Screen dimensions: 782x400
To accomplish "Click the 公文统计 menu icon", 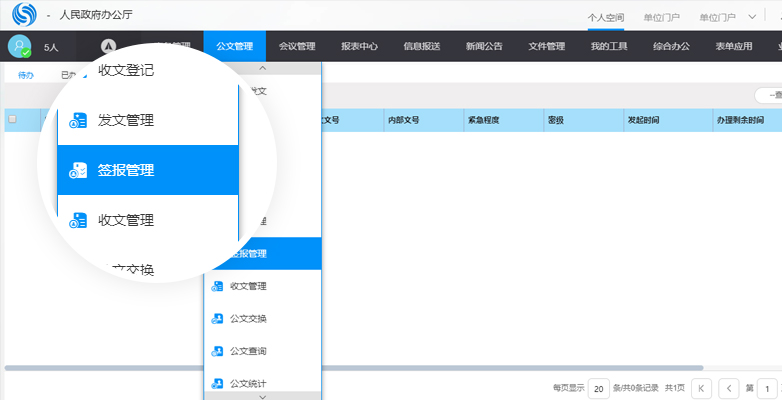I will pos(217,383).
